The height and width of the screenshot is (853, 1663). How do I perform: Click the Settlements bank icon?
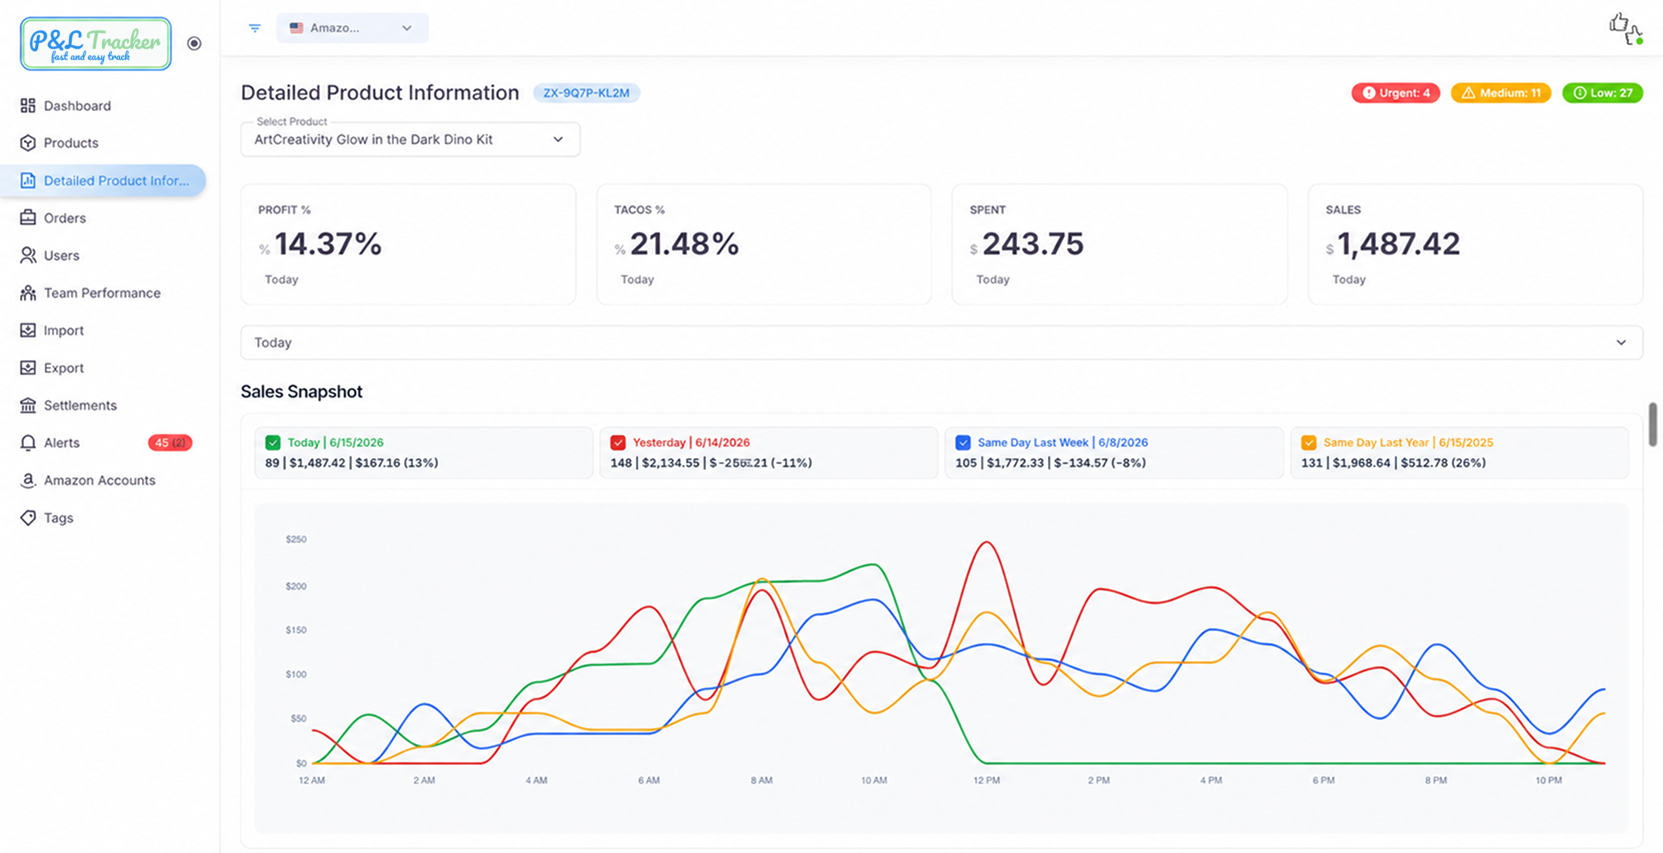[x=28, y=405]
